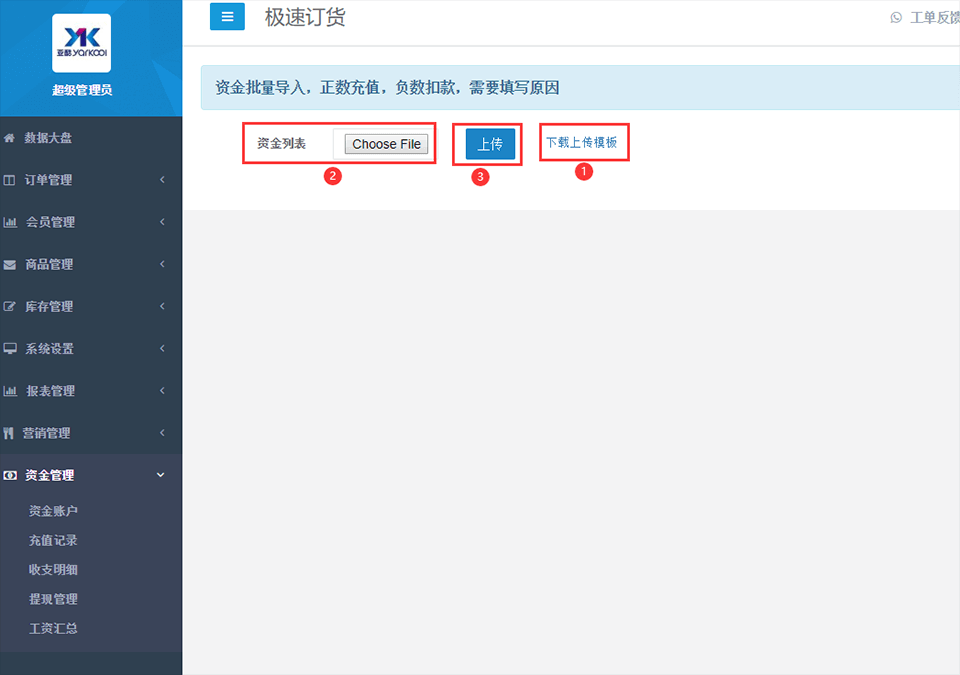
Task: Click the 资金批量导入 notice text
Action: tap(387, 88)
